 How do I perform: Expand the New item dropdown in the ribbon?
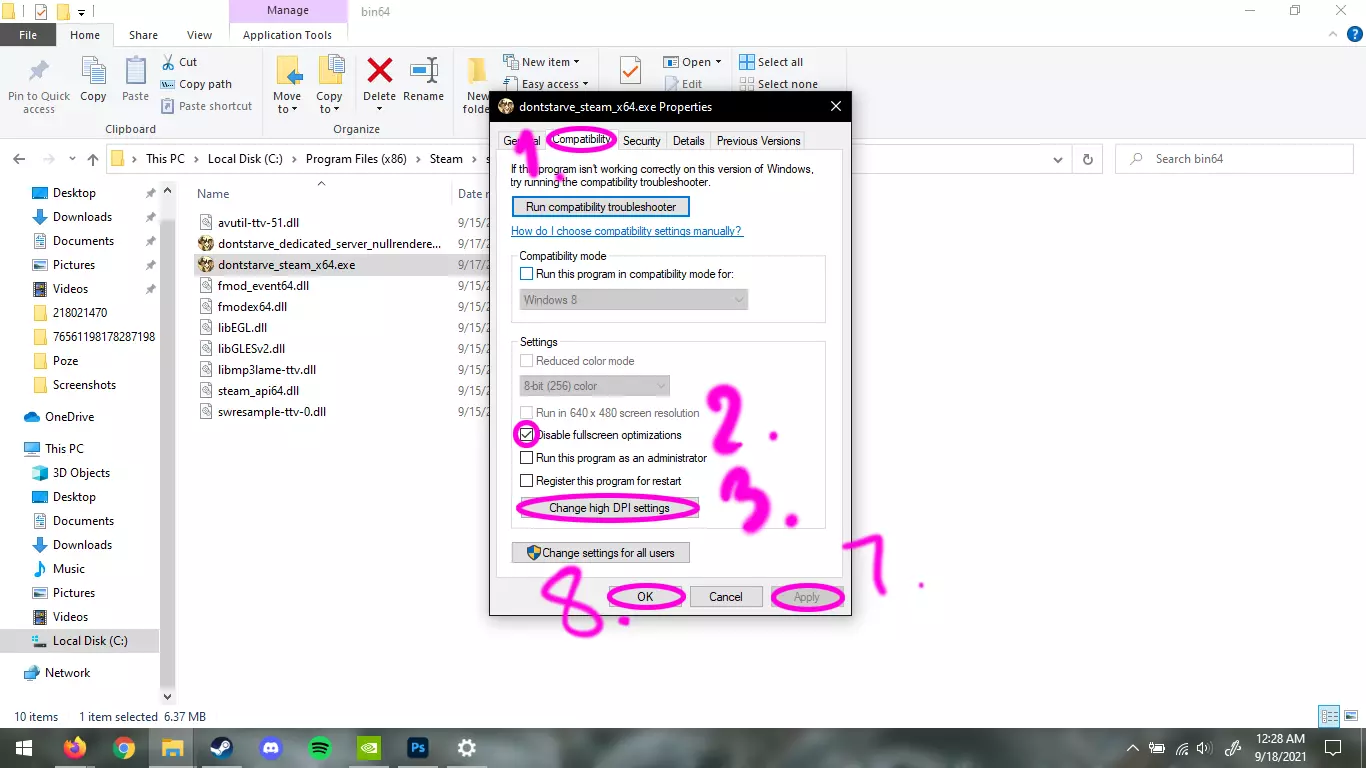(576, 62)
